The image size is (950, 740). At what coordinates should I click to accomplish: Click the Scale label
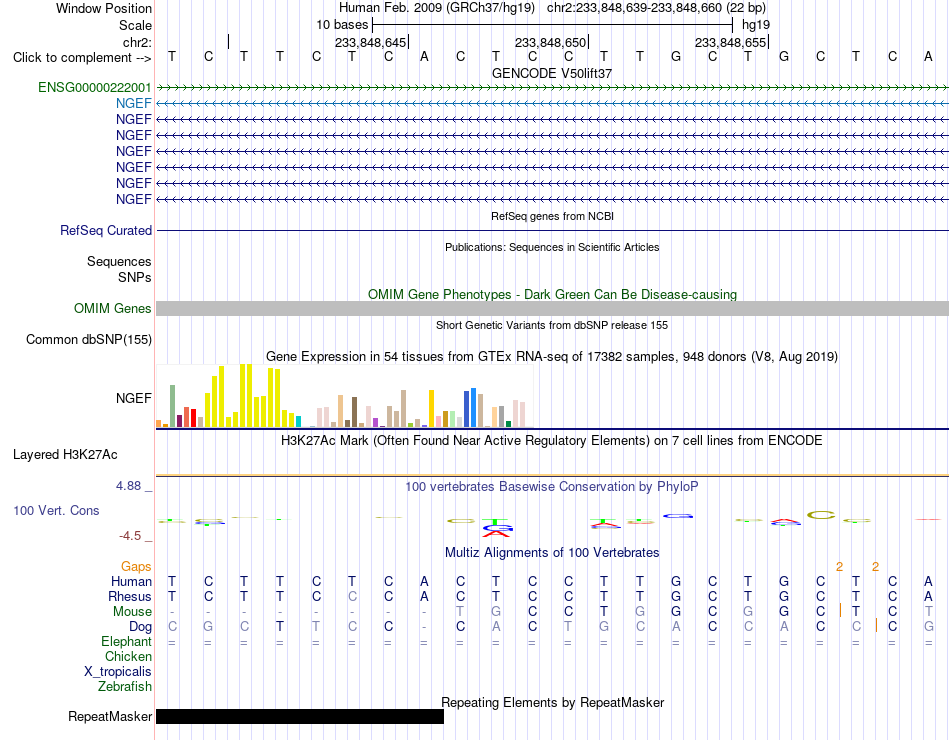click(x=136, y=25)
